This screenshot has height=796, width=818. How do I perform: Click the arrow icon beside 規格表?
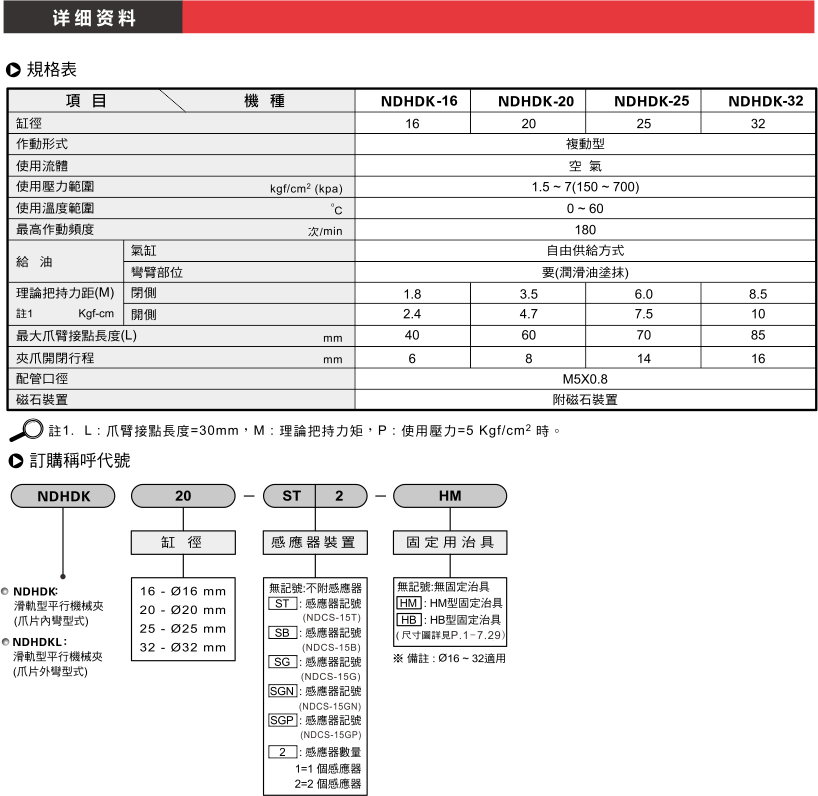(x=14, y=70)
